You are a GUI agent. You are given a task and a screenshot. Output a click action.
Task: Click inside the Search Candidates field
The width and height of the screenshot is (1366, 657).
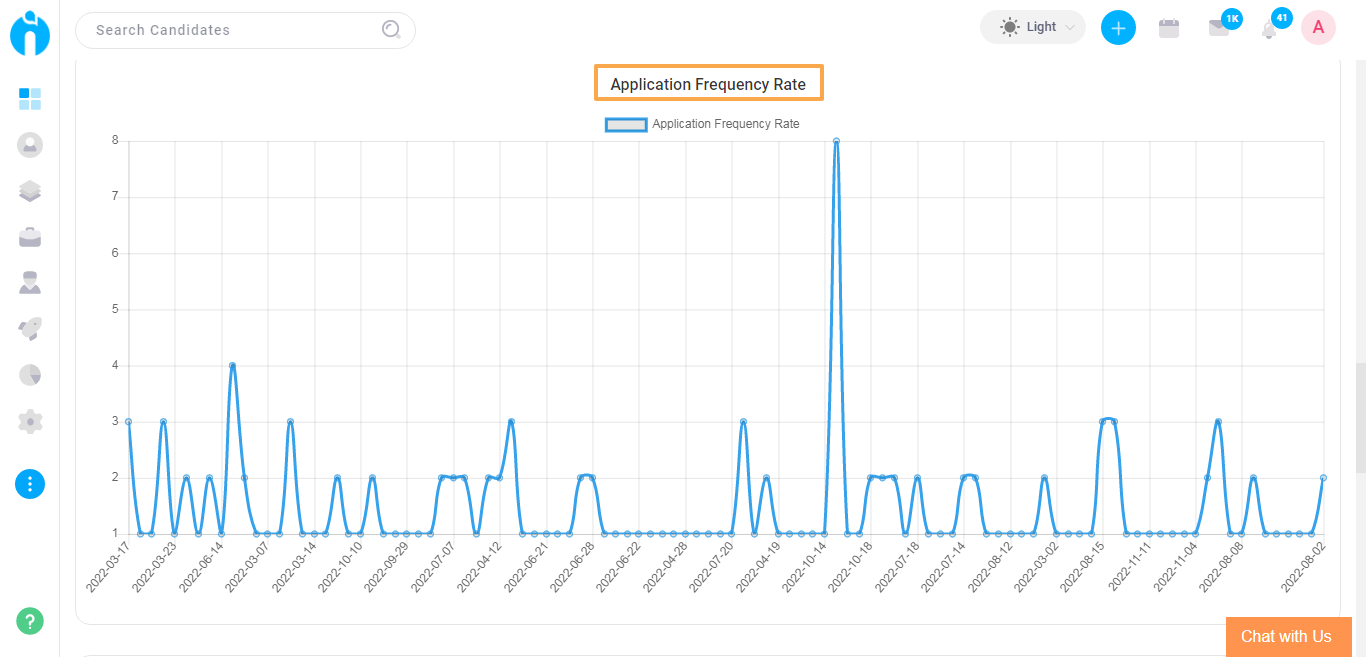[220, 30]
